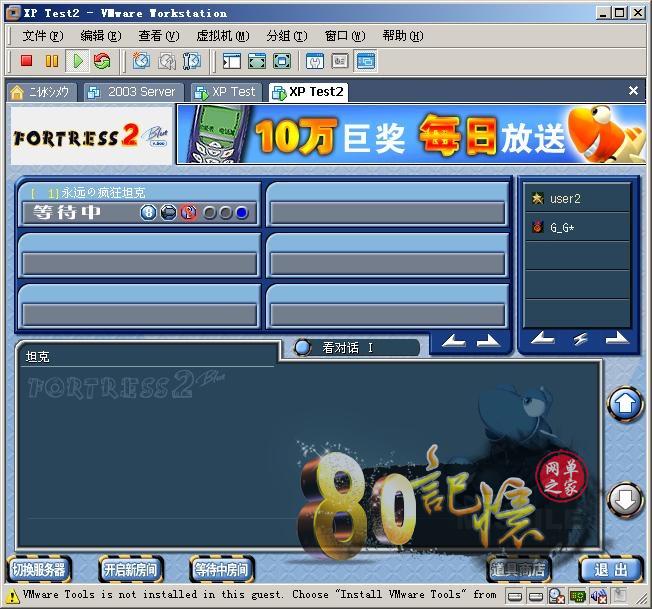Go to next page of room list
The image size is (652, 609).
pyautogui.click(x=488, y=342)
